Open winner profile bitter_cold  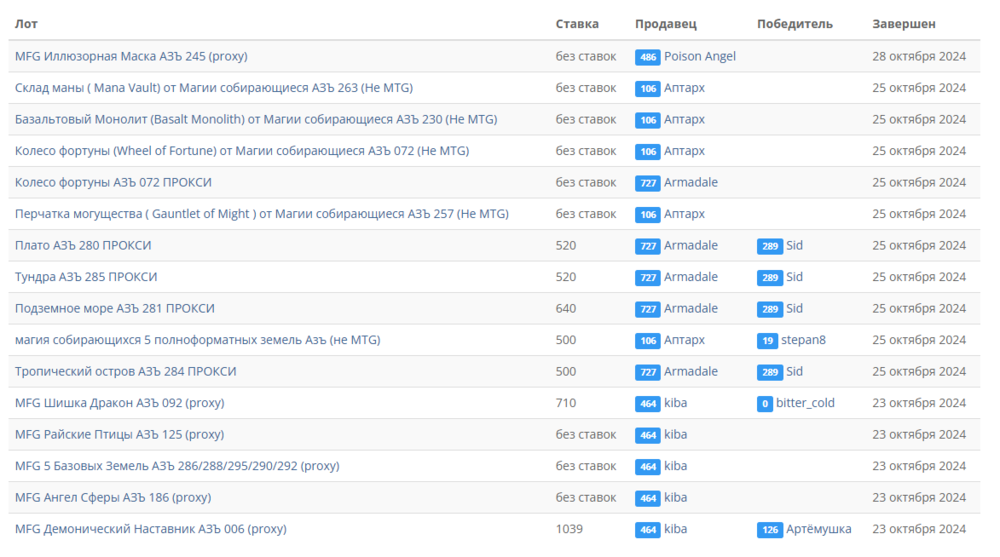(807, 403)
